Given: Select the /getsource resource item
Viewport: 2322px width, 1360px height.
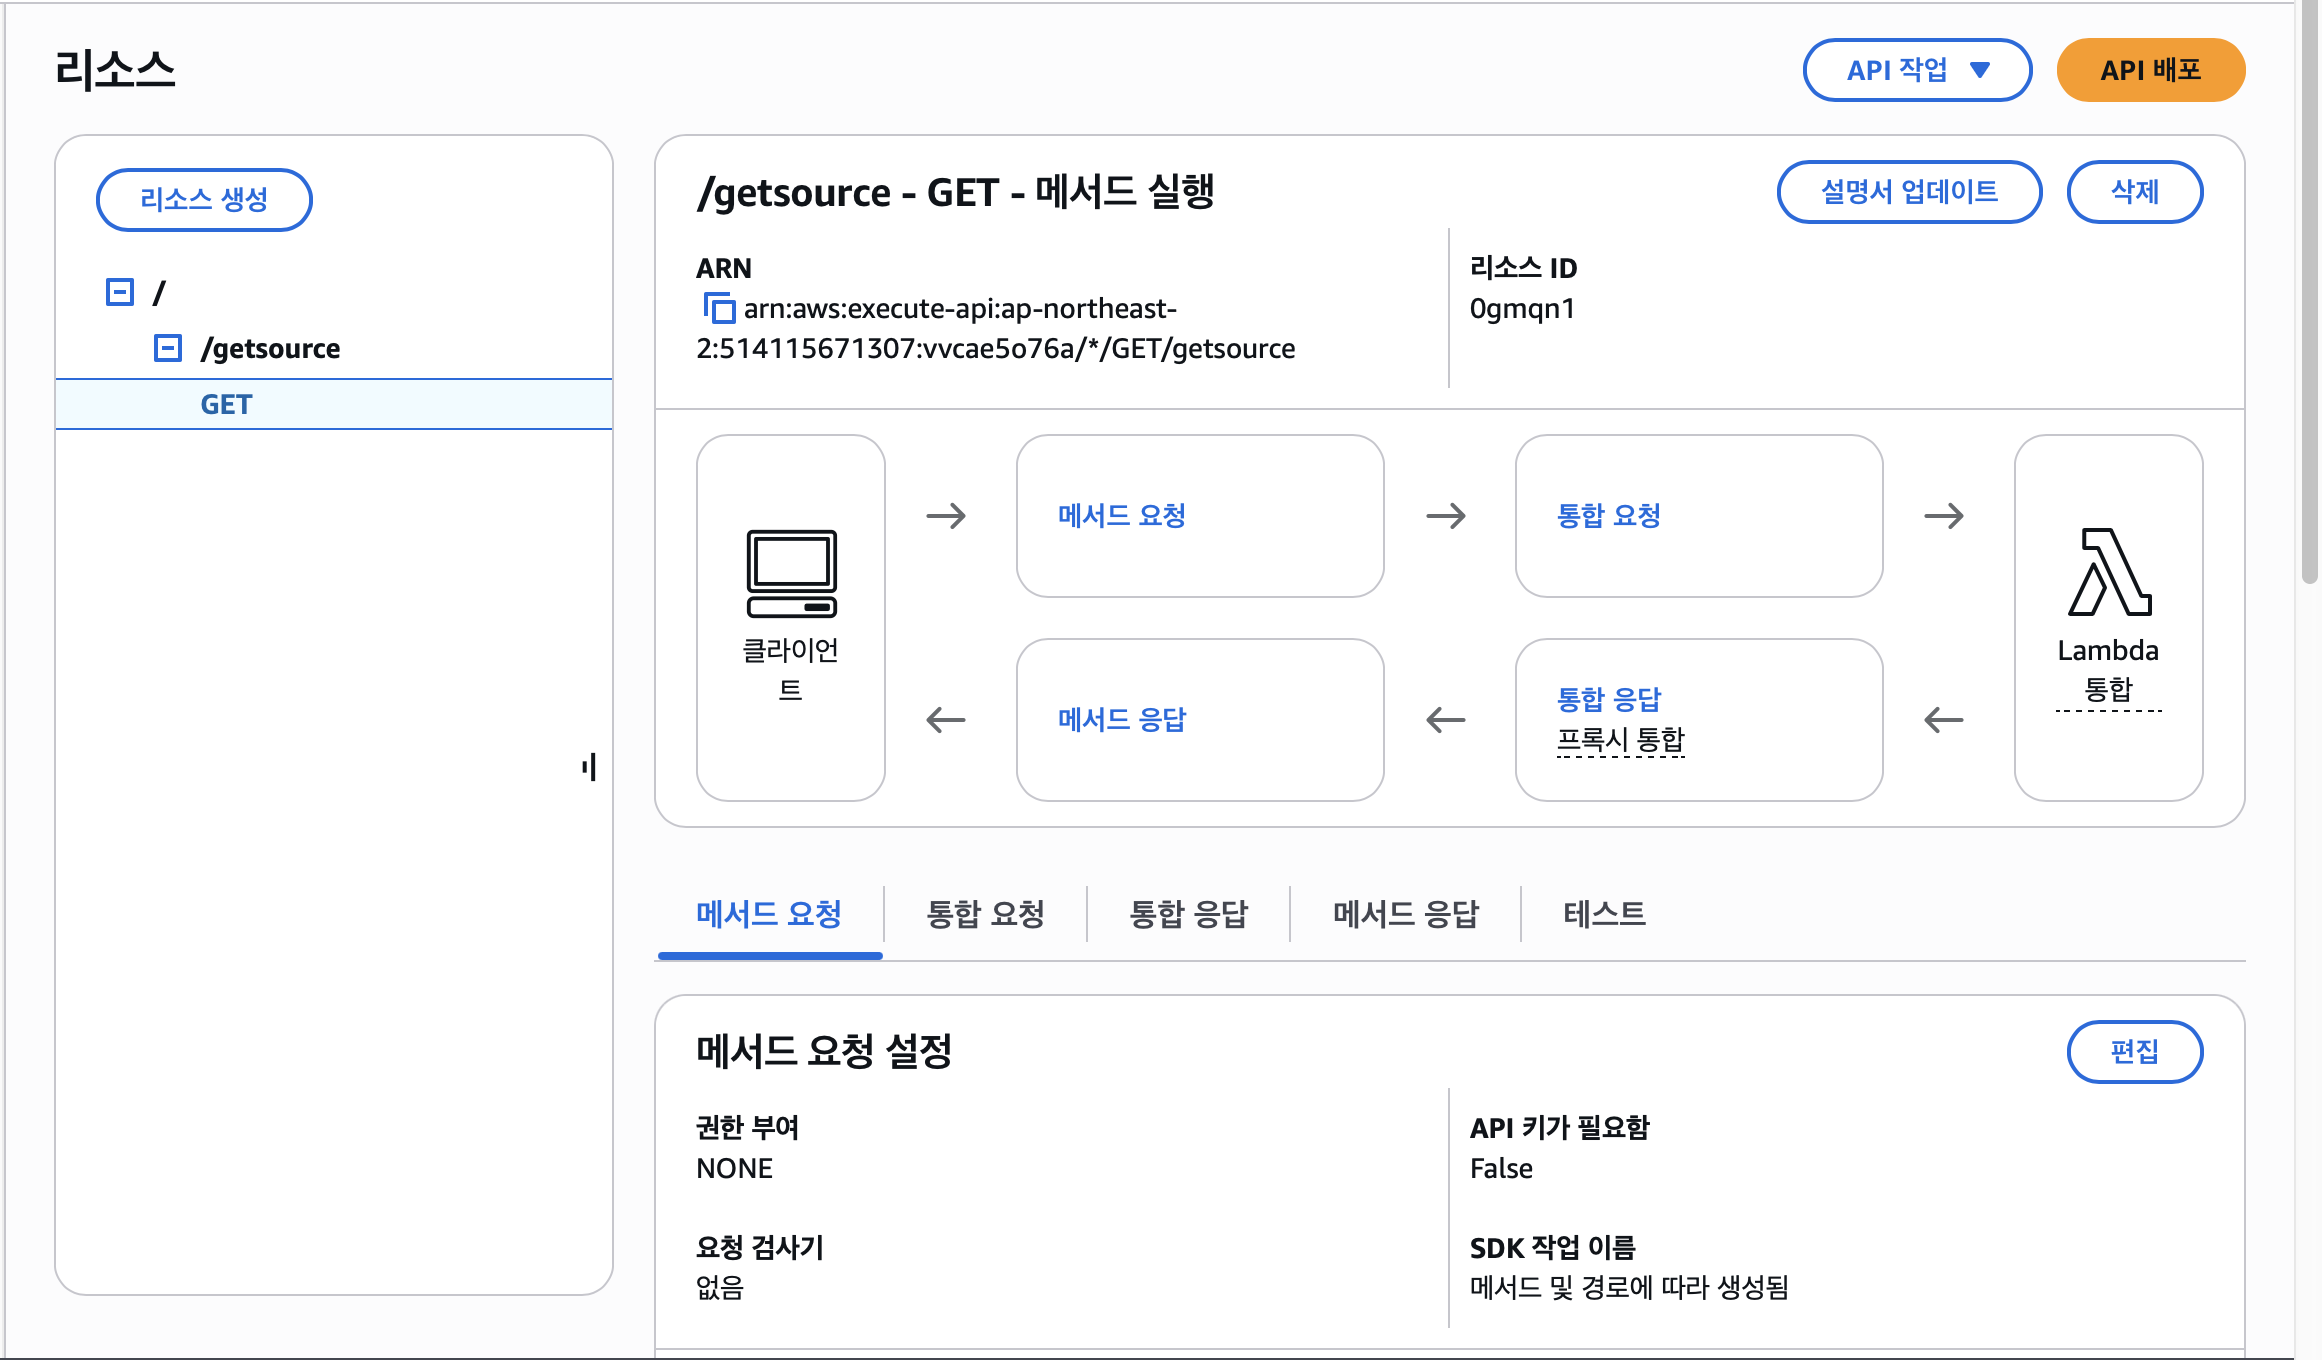Looking at the screenshot, I should point(270,348).
